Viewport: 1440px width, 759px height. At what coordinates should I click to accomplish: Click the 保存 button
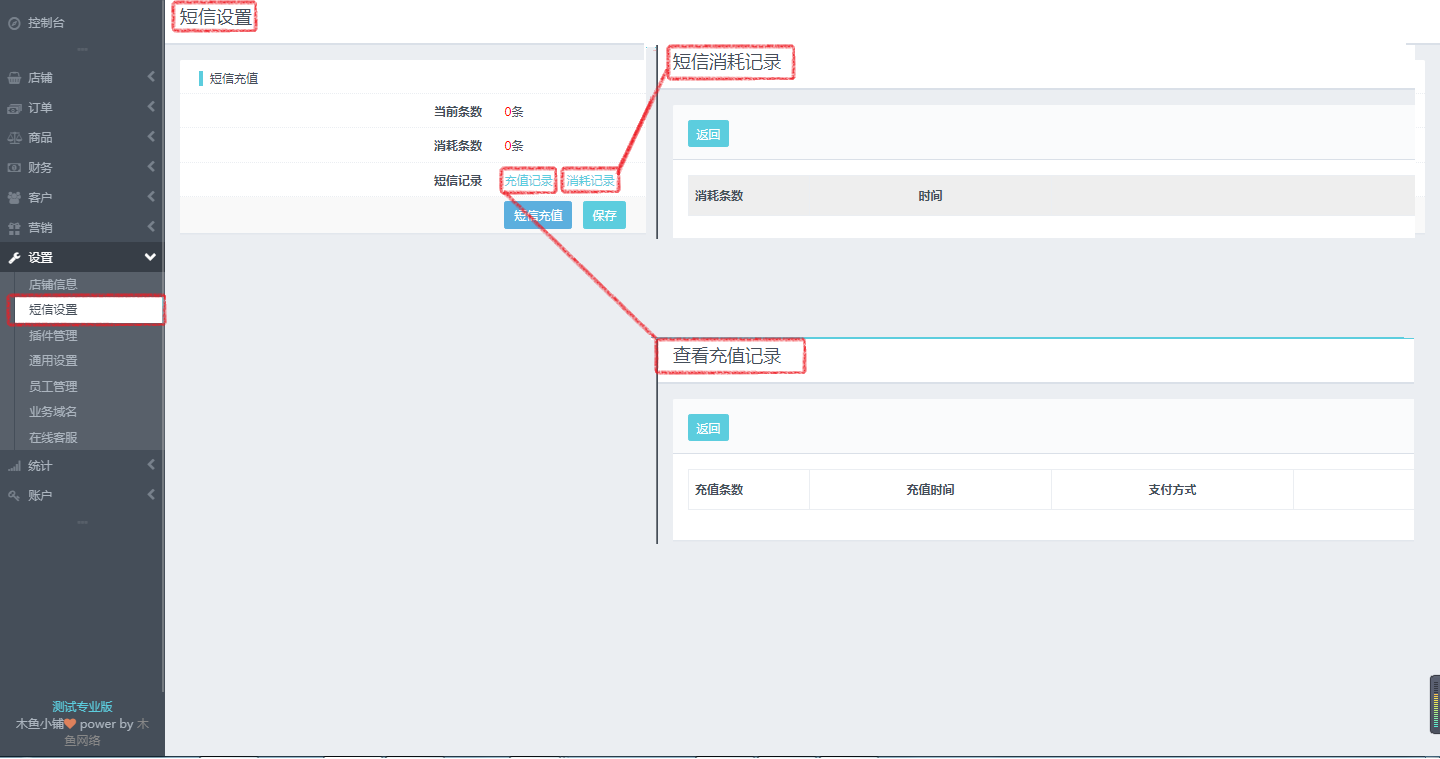click(604, 215)
